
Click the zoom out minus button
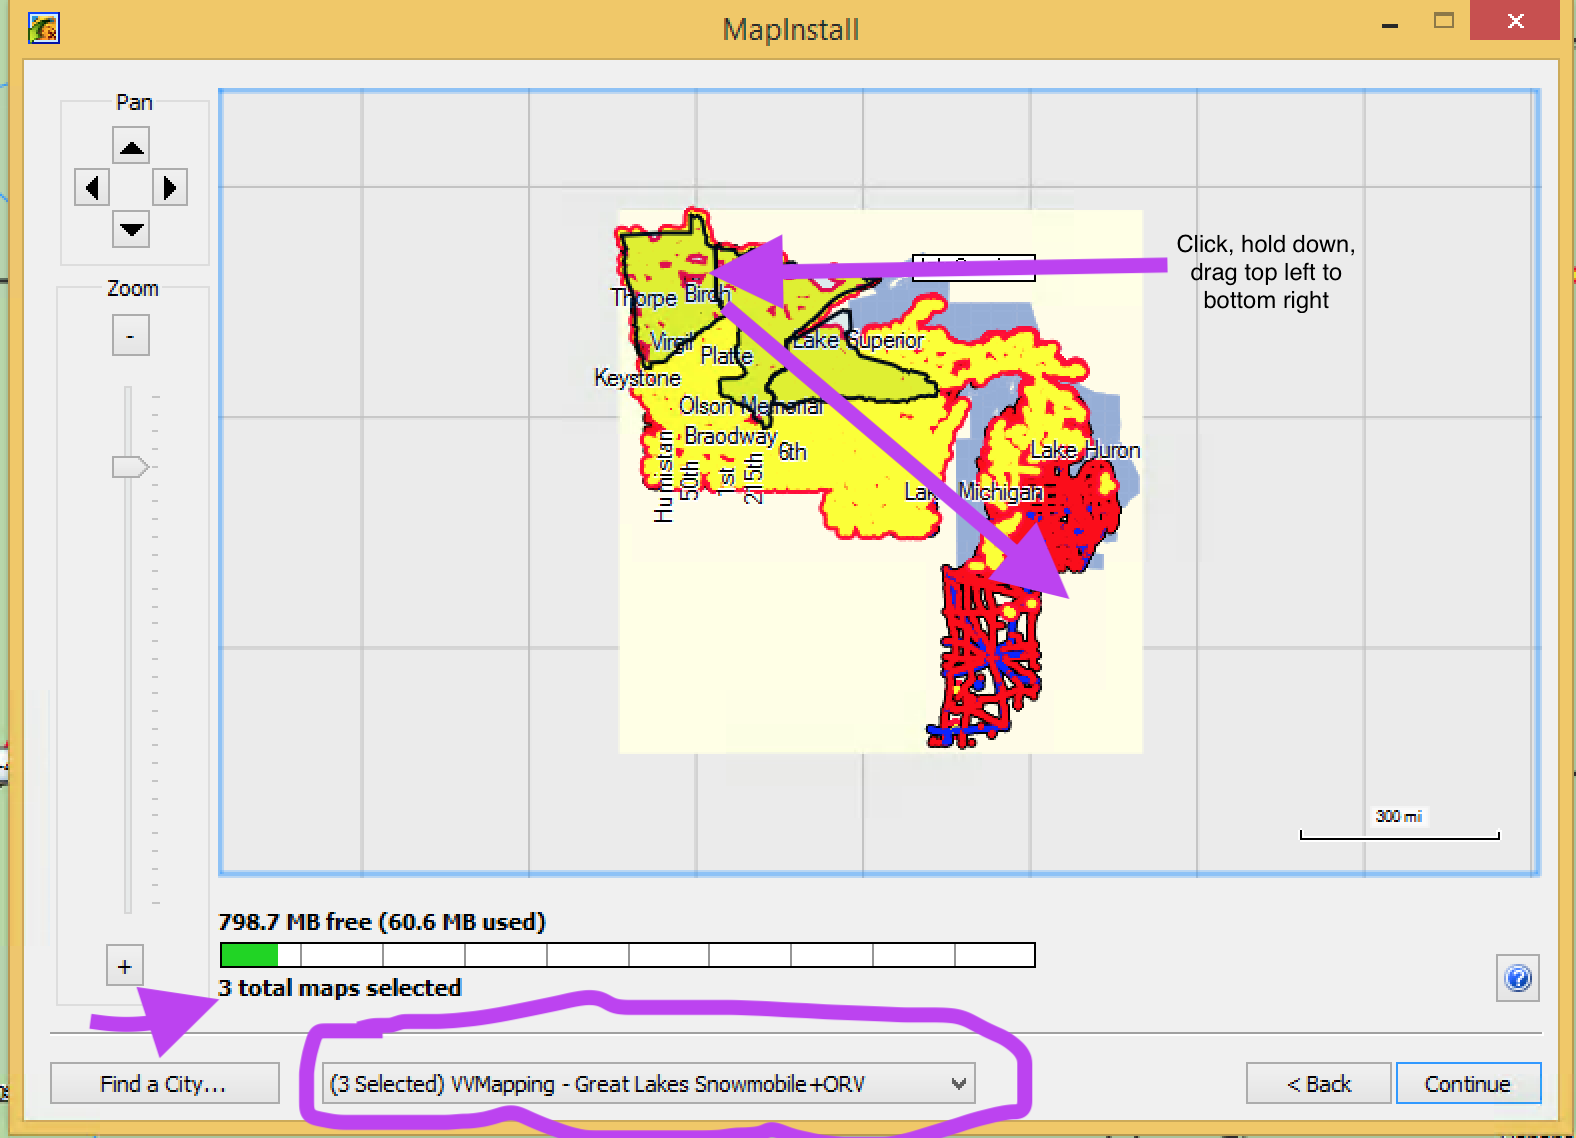[x=130, y=335]
